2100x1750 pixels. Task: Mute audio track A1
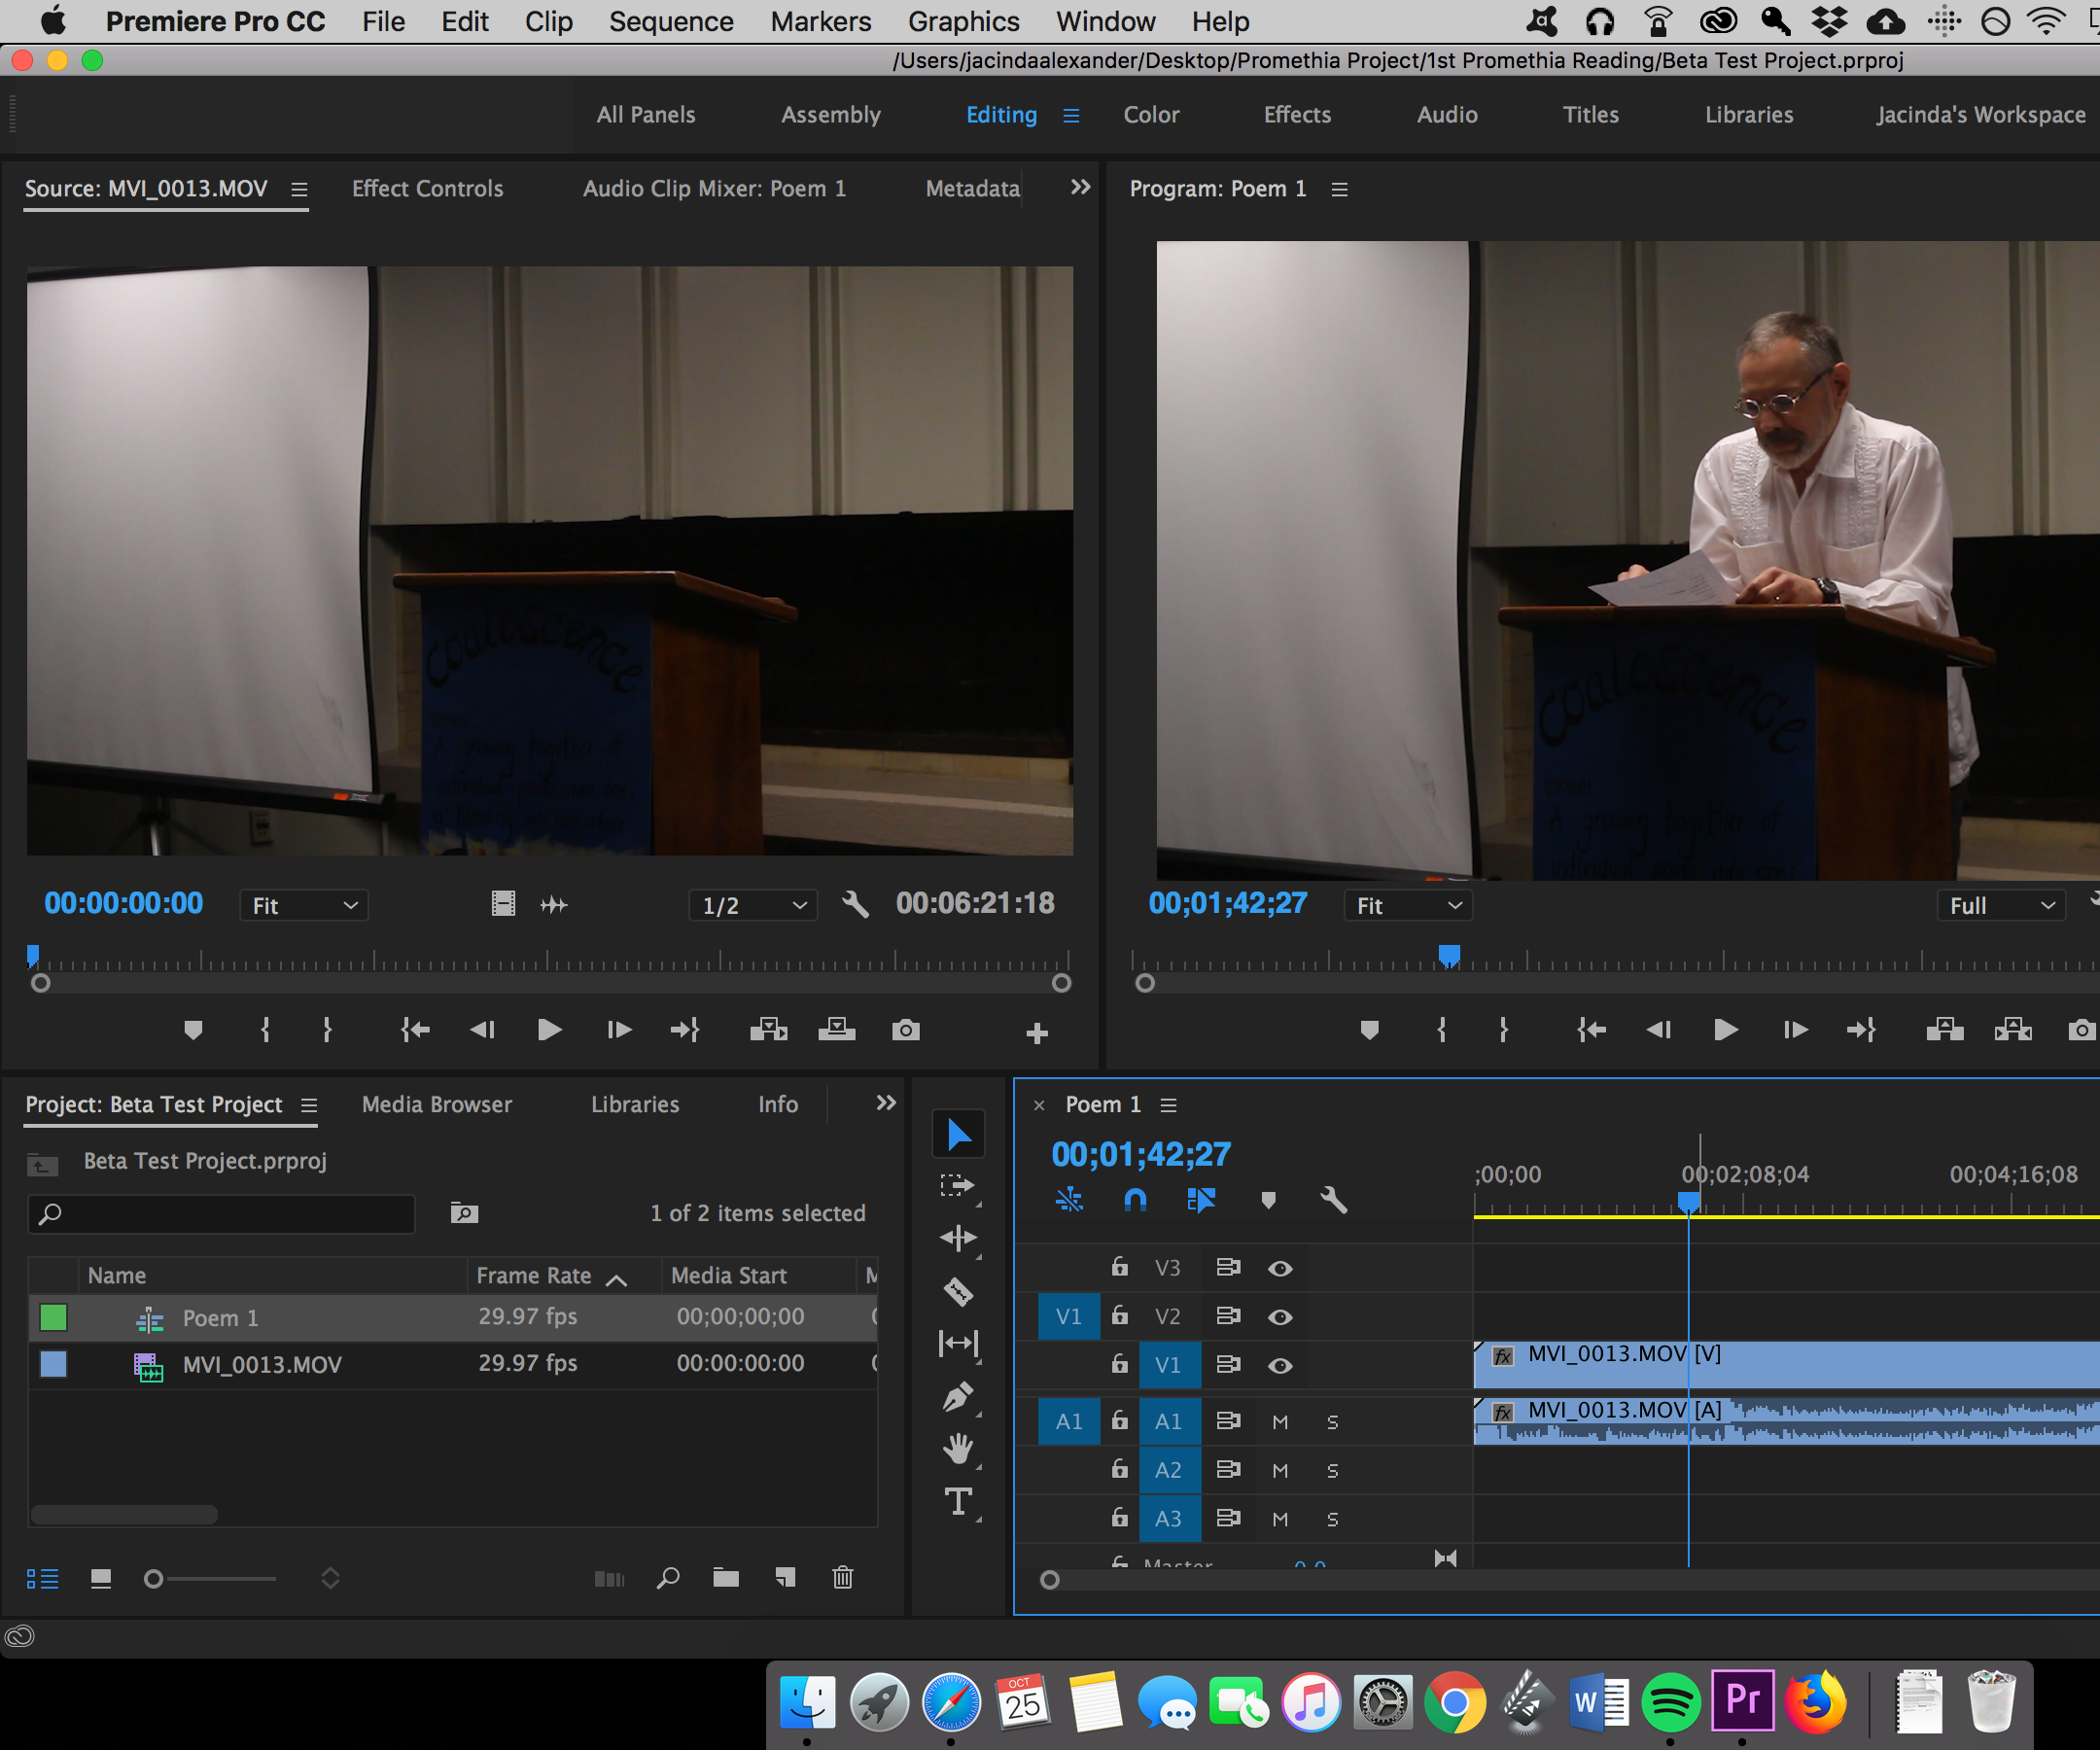1280,1422
